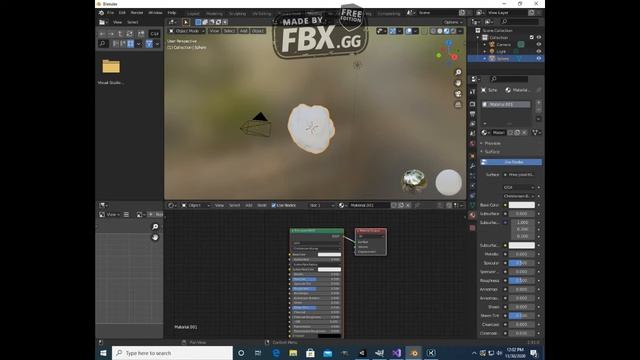
Task: Click the node editor zoom magnifier icon
Action: click(x=155, y=227)
